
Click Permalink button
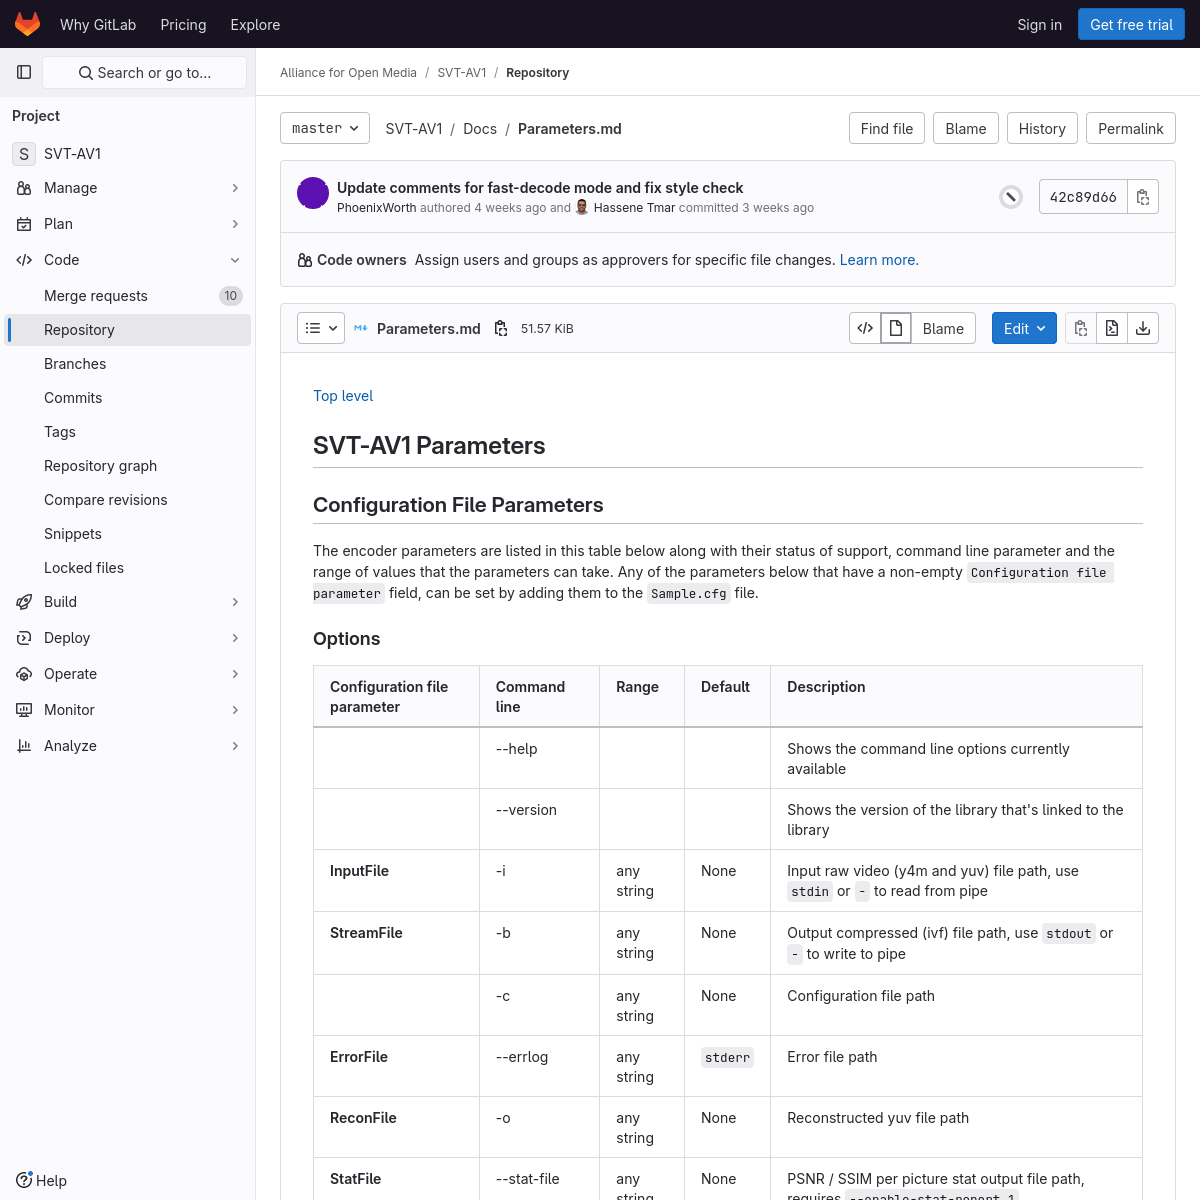pyautogui.click(x=1130, y=128)
